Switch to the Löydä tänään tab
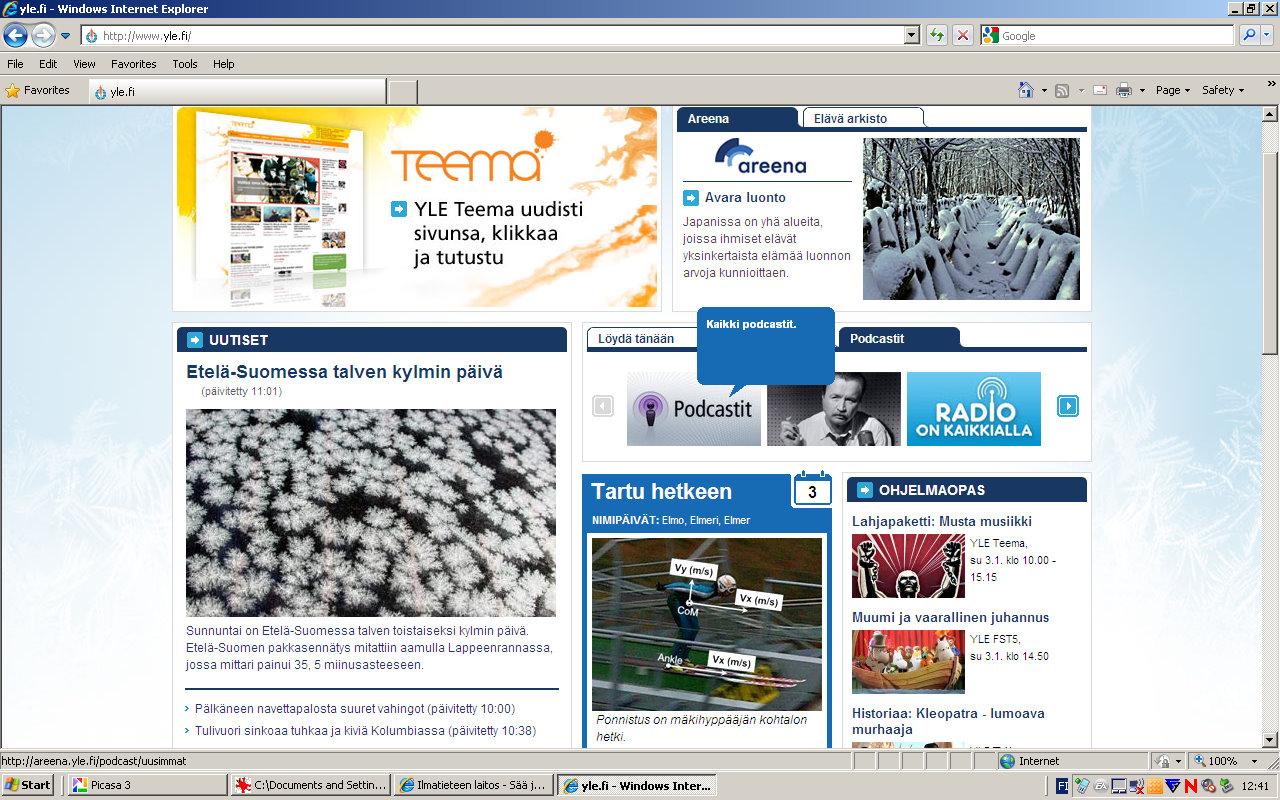The height and width of the screenshot is (800, 1280). 640,338
